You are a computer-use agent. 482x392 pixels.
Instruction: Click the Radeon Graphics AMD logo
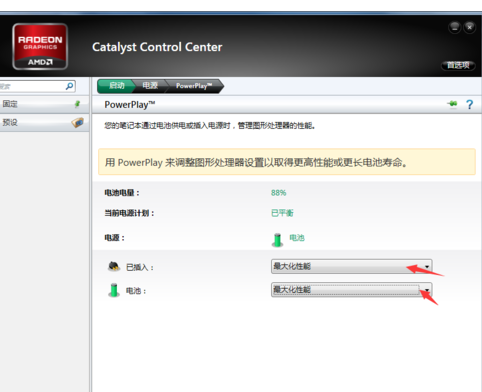click(x=40, y=47)
